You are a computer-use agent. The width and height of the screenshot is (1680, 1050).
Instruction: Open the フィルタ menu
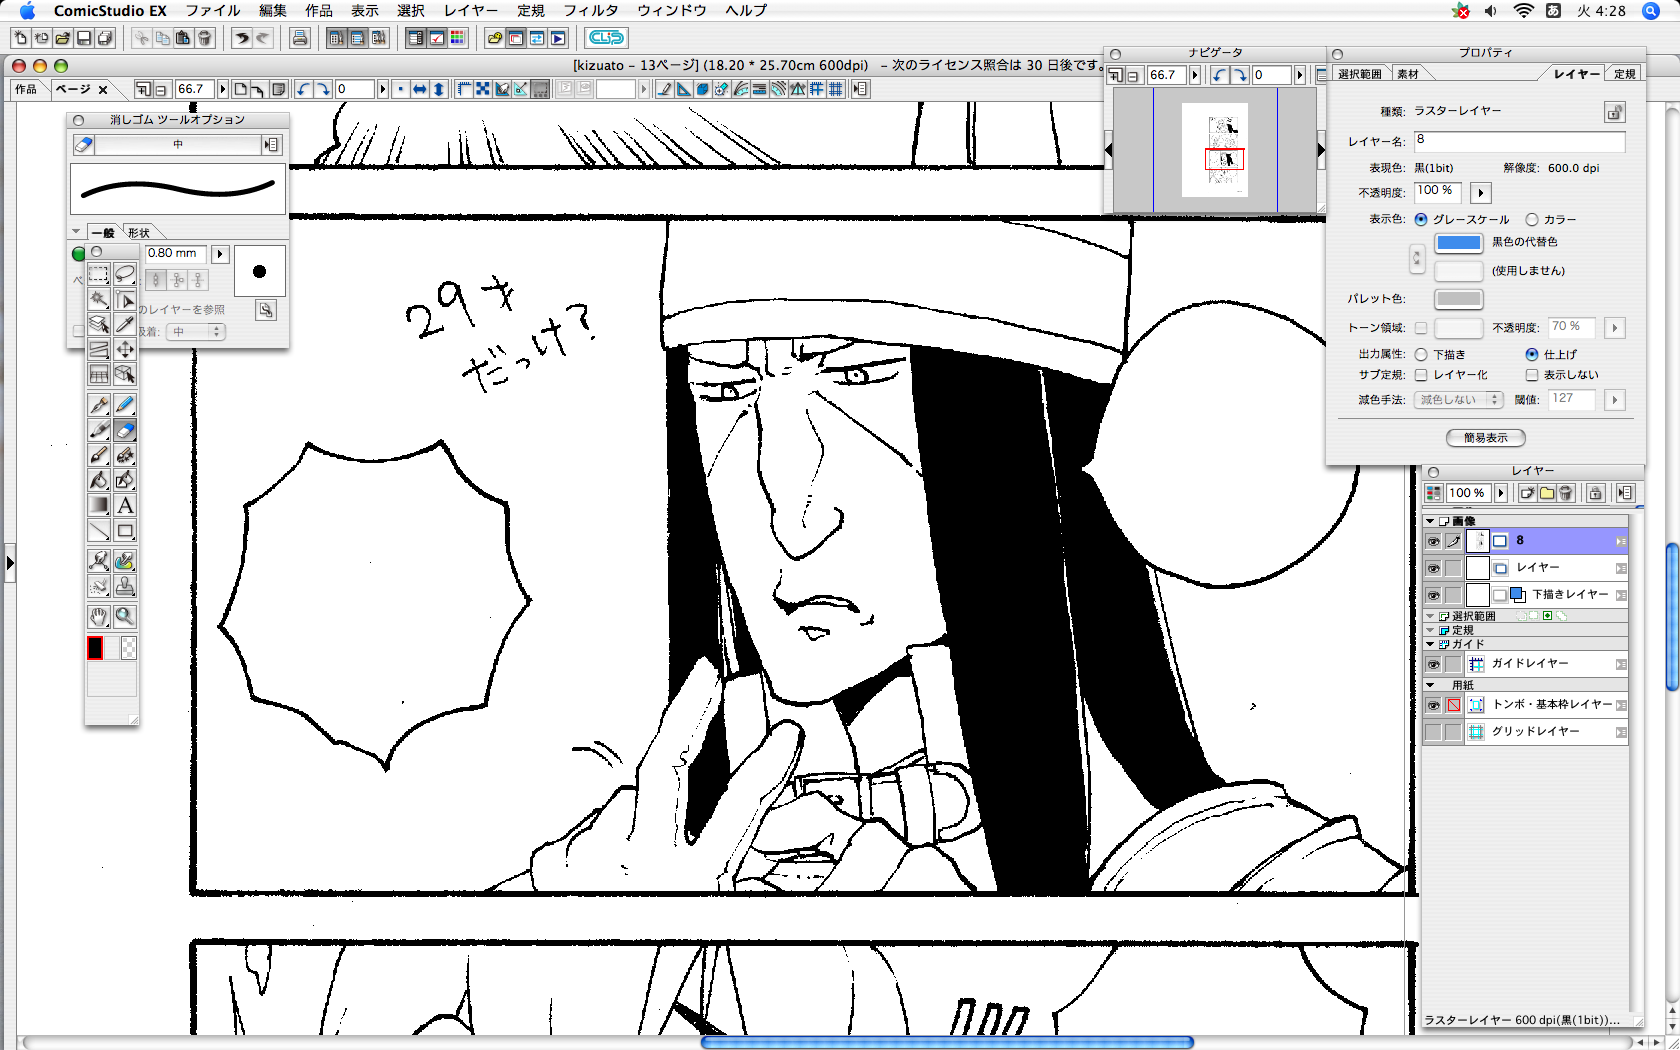(x=591, y=10)
